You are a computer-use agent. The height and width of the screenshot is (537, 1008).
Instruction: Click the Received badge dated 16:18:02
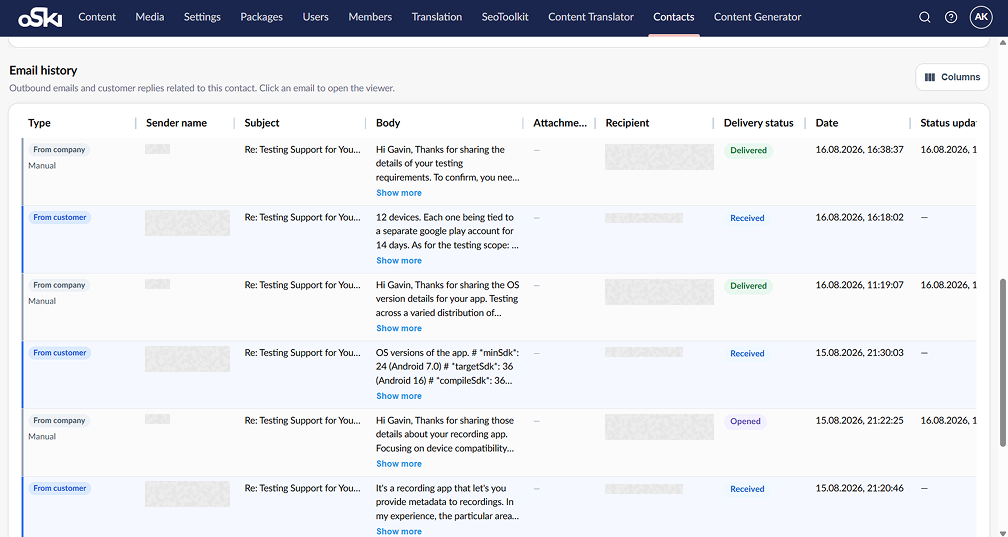tap(747, 218)
